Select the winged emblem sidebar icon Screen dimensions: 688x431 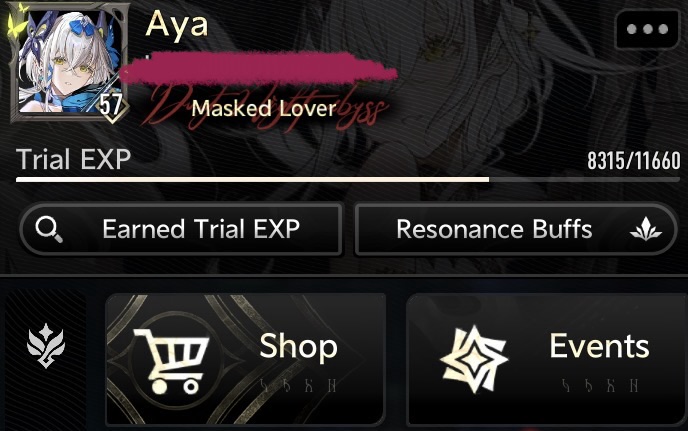46,346
